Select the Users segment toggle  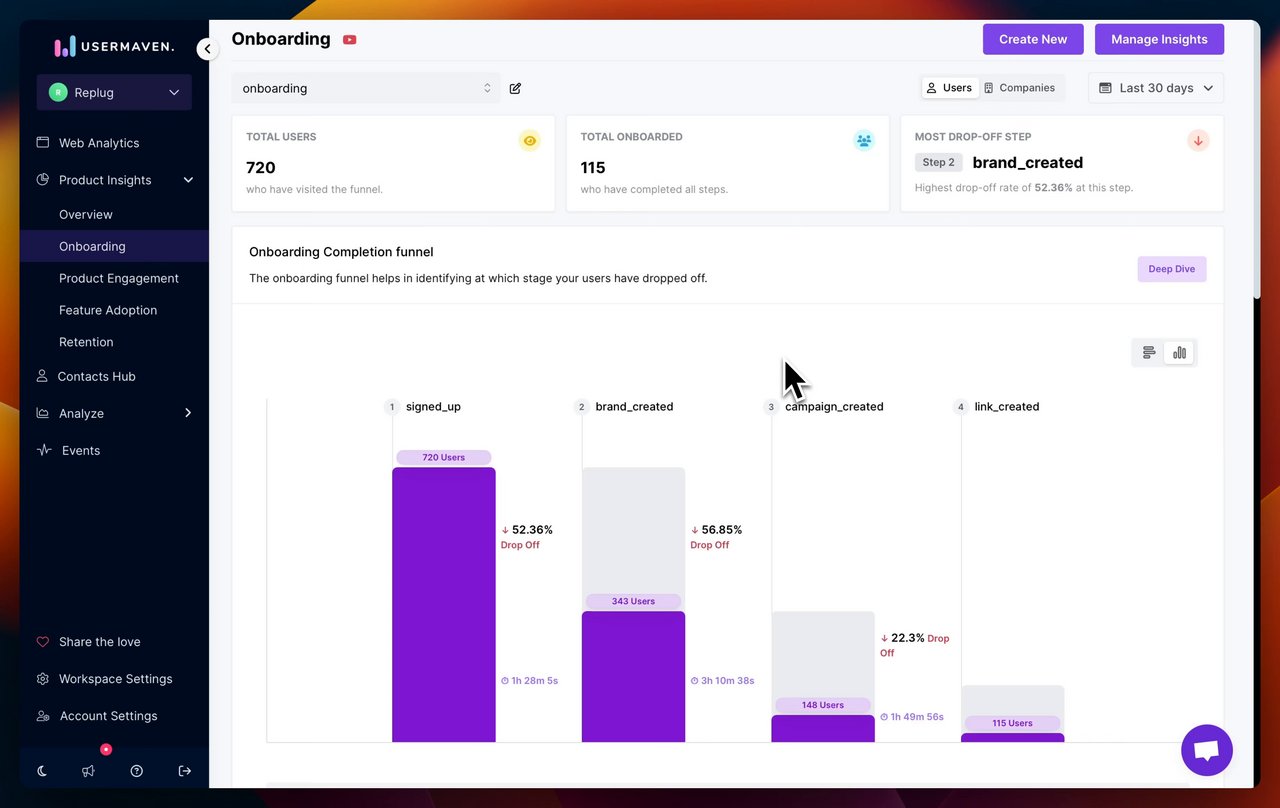(x=949, y=88)
